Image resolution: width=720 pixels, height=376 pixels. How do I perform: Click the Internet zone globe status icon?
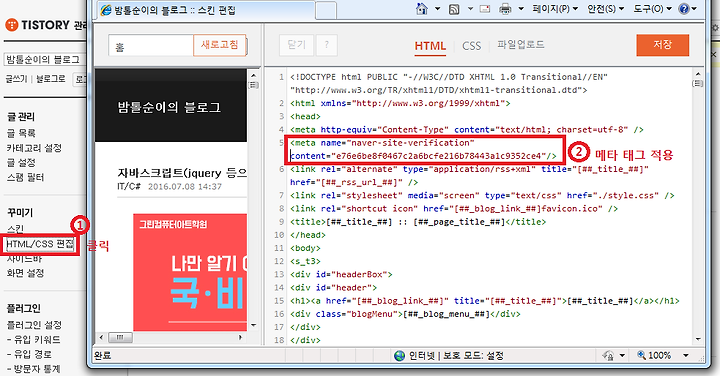(x=399, y=356)
